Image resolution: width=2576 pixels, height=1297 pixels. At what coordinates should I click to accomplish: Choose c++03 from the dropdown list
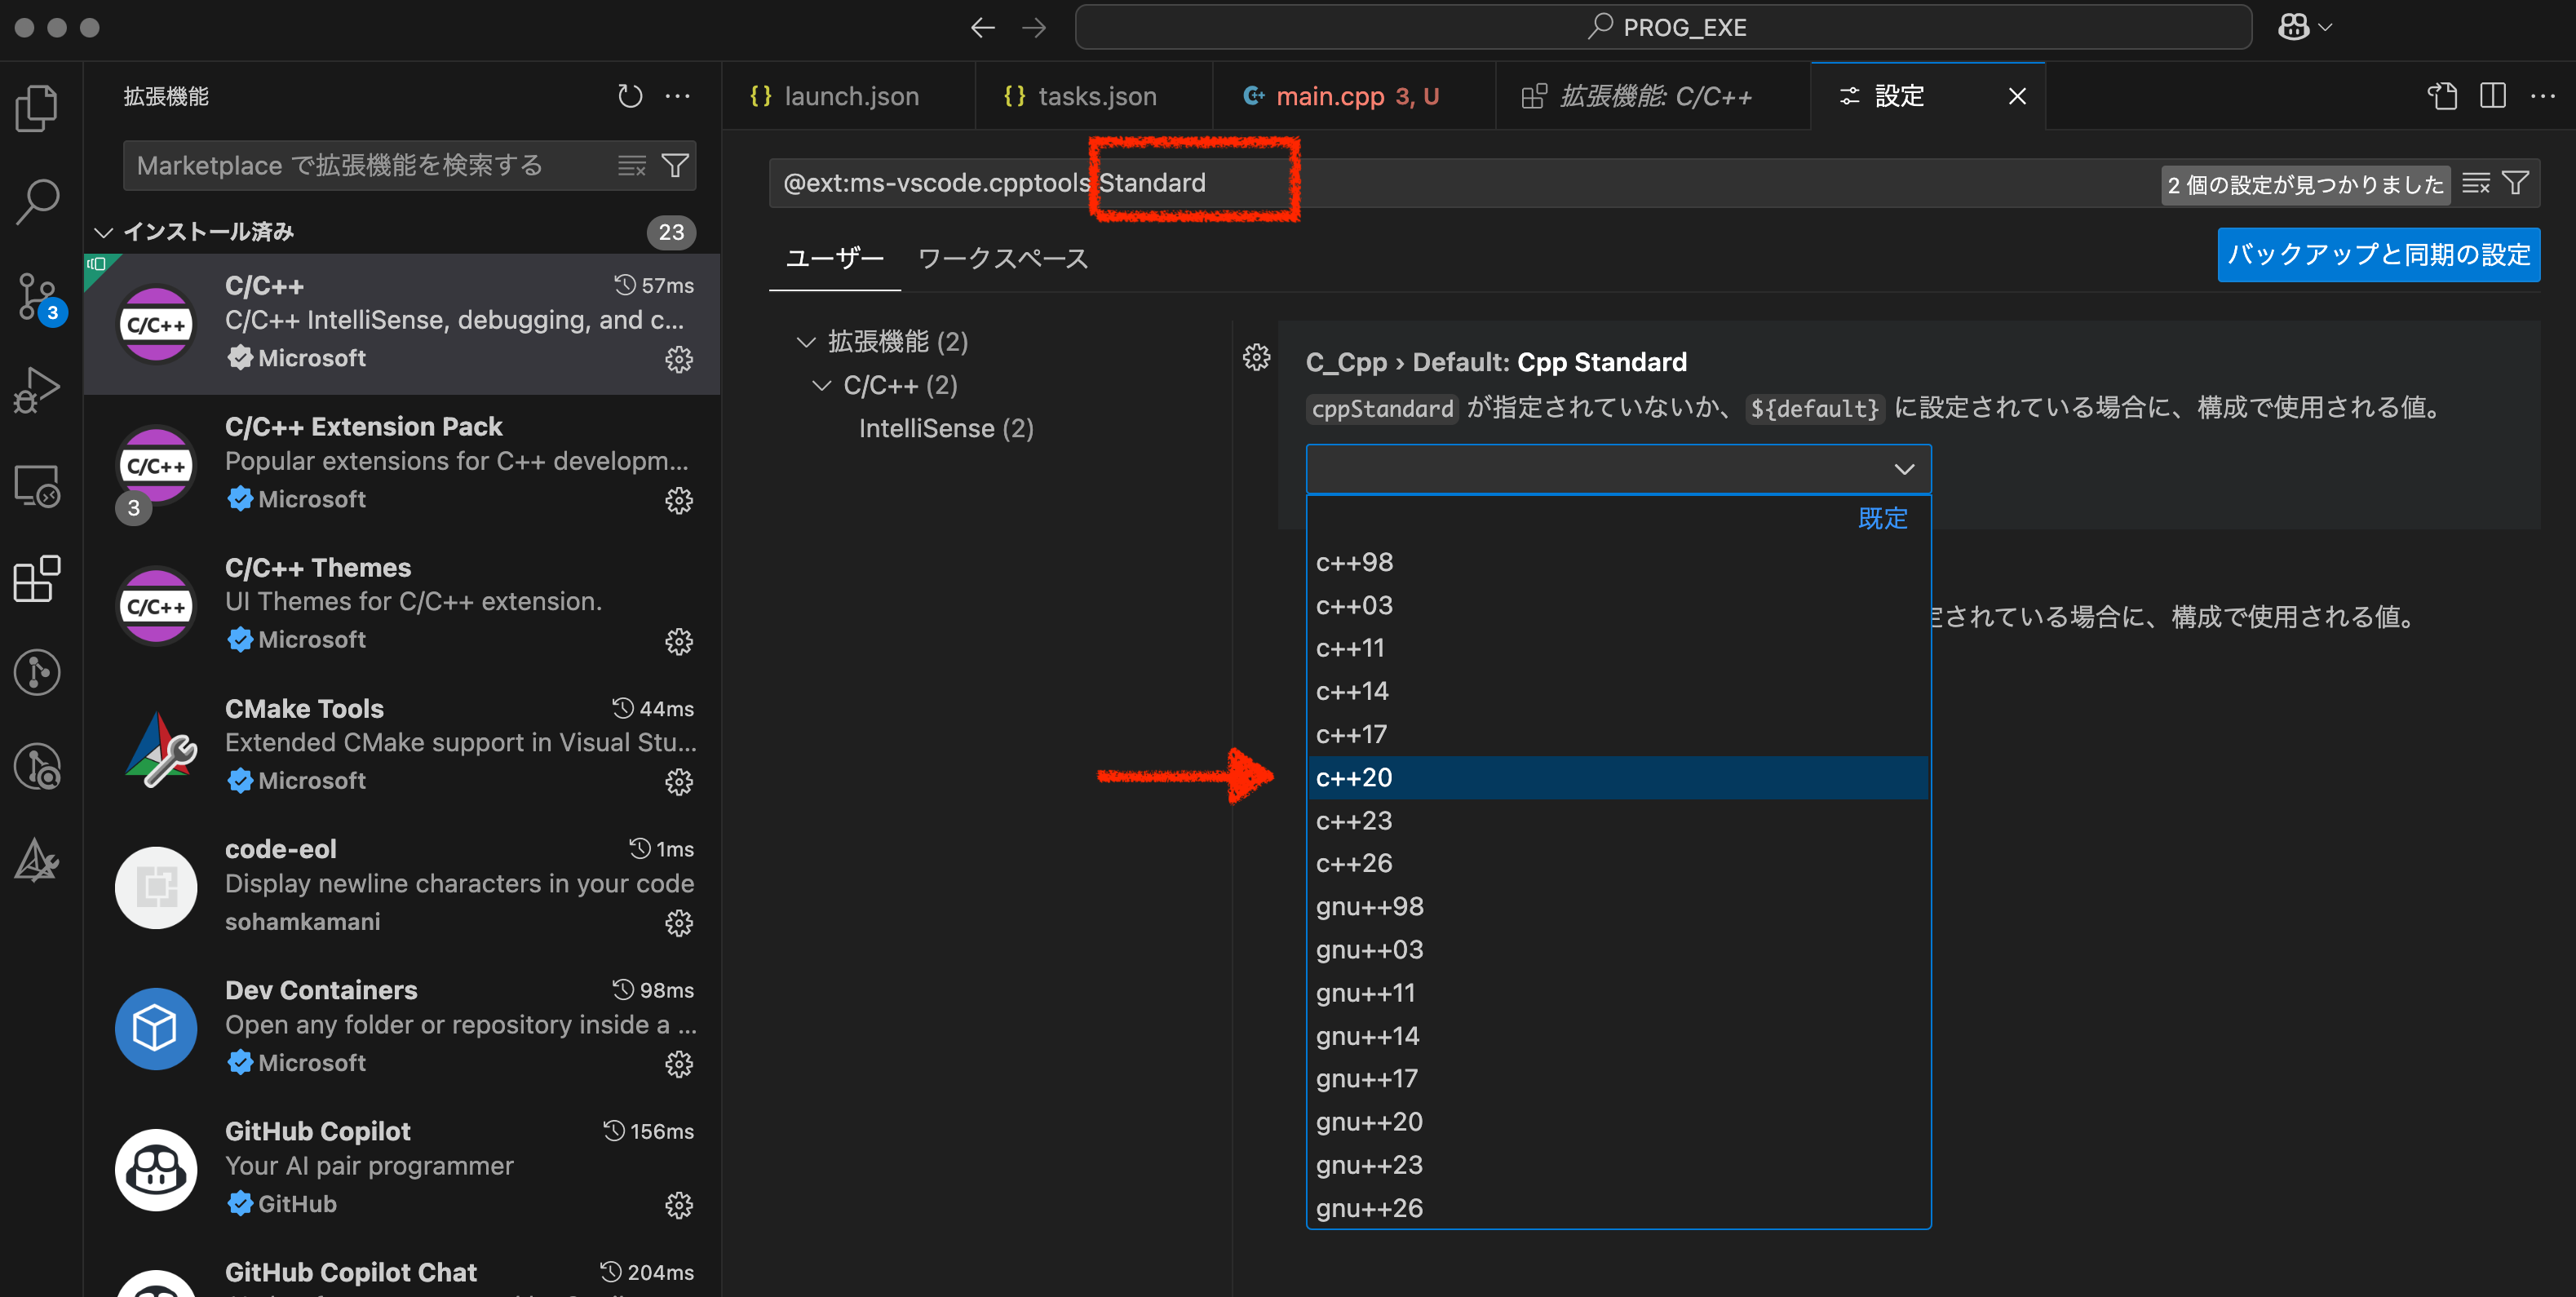(x=1618, y=605)
